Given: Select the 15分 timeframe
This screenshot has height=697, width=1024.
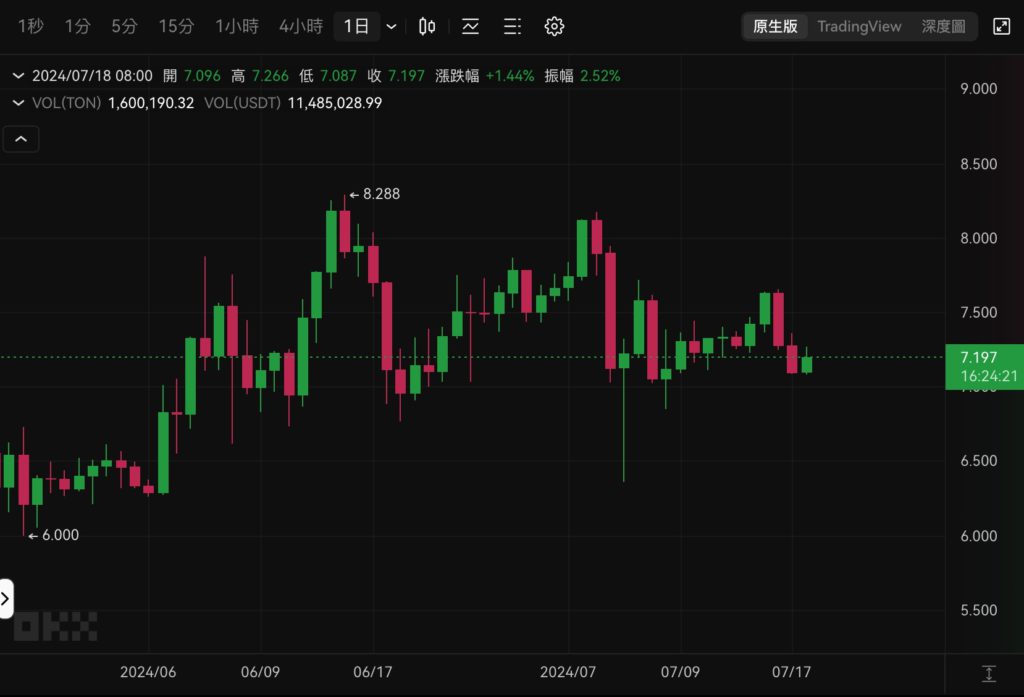Looking at the screenshot, I should click(x=175, y=26).
